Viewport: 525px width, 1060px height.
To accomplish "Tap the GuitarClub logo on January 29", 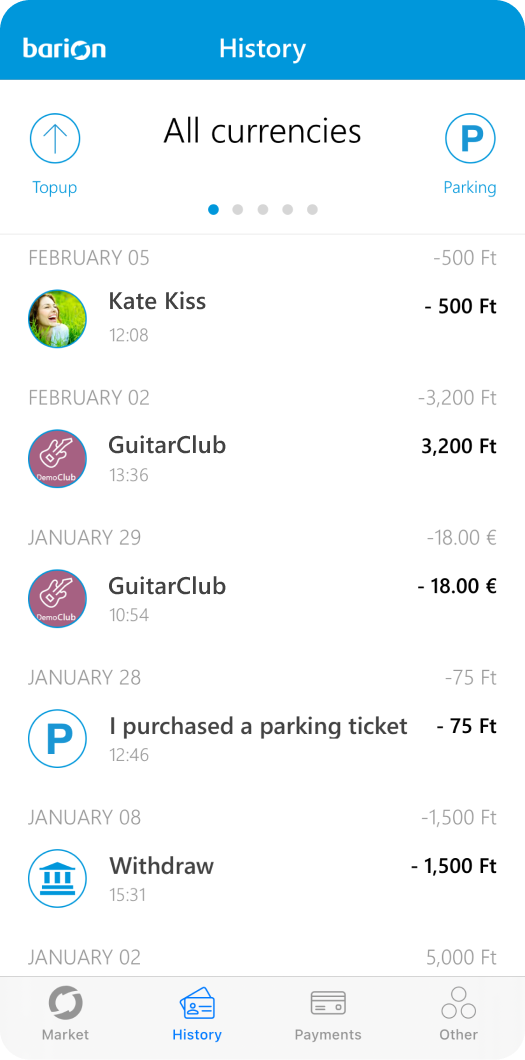I will pyautogui.click(x=57, y=598).
